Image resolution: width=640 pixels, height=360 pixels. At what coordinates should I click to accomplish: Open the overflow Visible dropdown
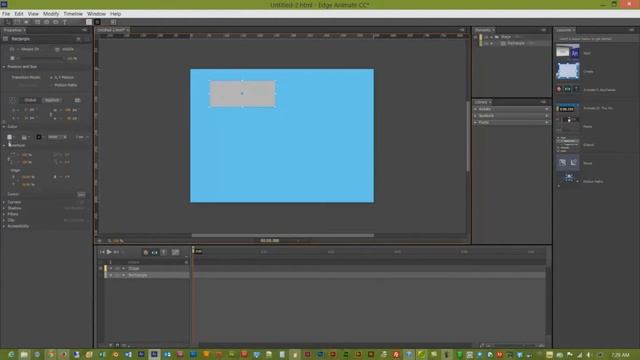[x=65, y=49]
